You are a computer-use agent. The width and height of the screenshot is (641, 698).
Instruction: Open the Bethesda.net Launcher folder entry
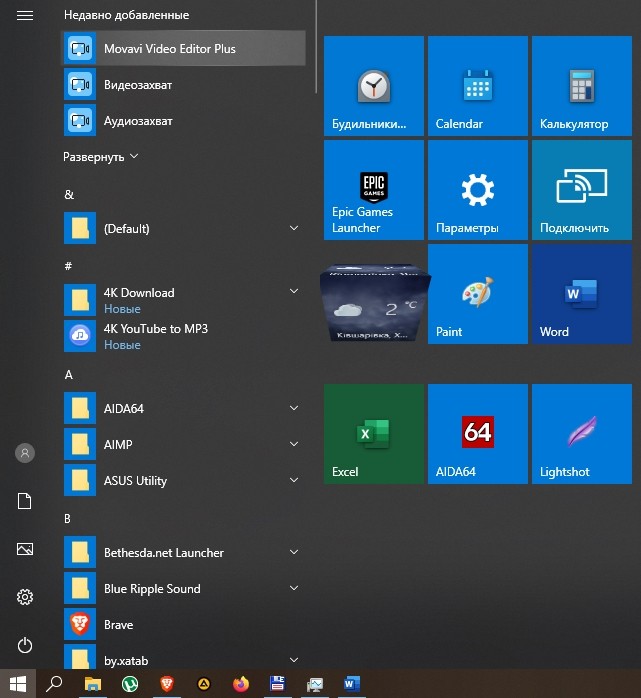[183, 552]
